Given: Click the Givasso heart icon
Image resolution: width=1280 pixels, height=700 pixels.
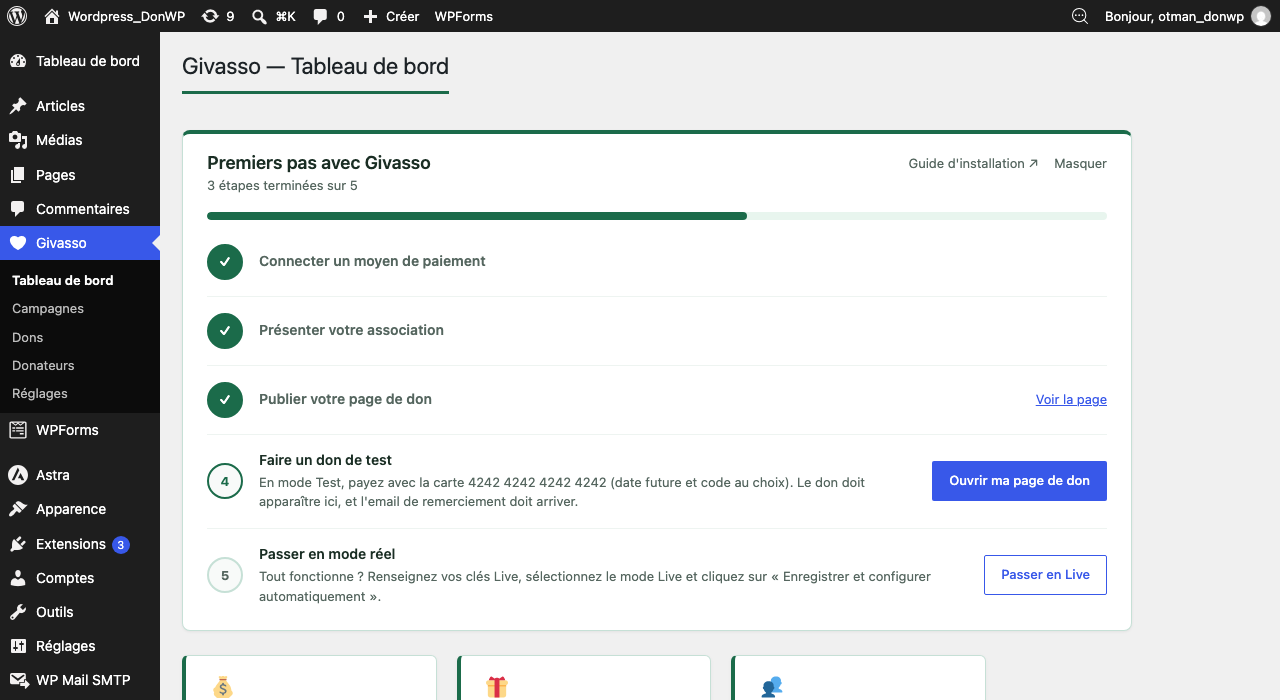Looking at the screenshot, I should (x=18, y=243).
